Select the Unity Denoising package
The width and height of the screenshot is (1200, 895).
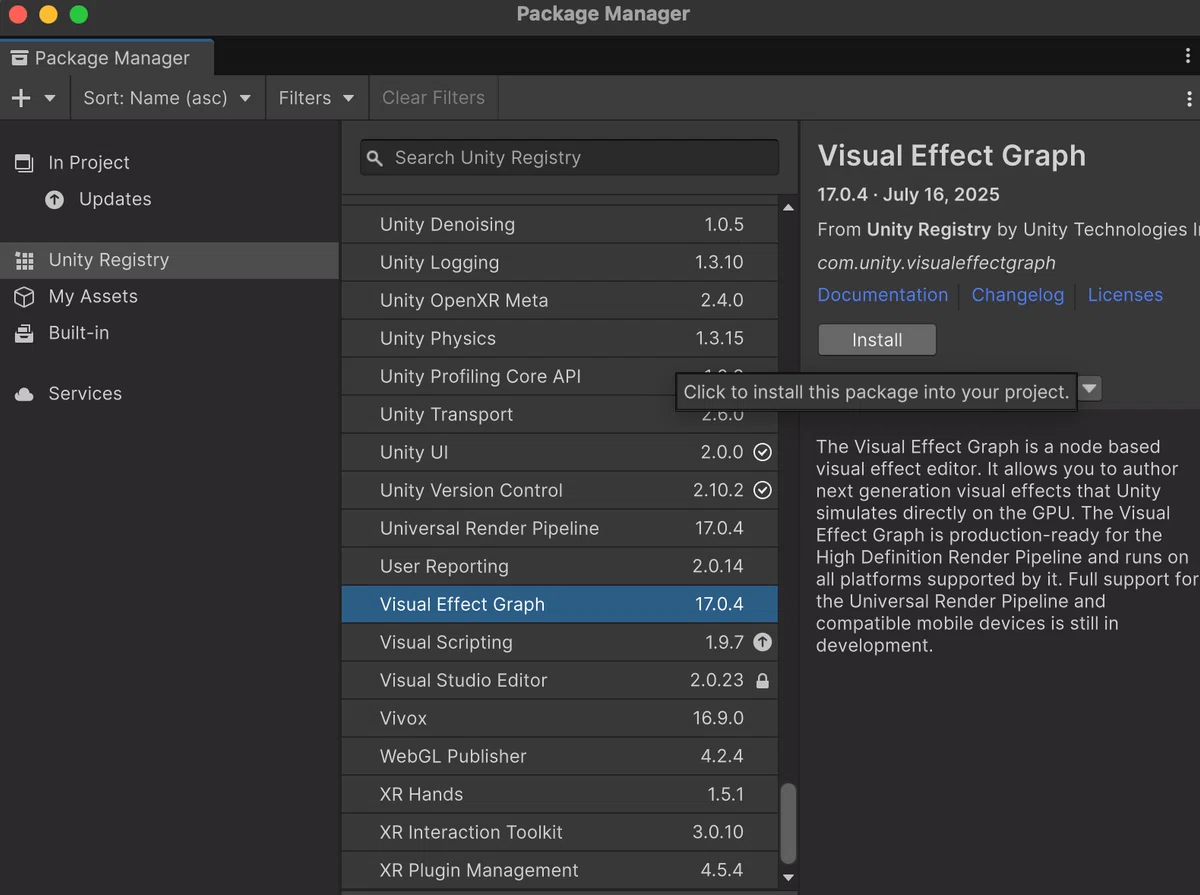tap(559, 225)
